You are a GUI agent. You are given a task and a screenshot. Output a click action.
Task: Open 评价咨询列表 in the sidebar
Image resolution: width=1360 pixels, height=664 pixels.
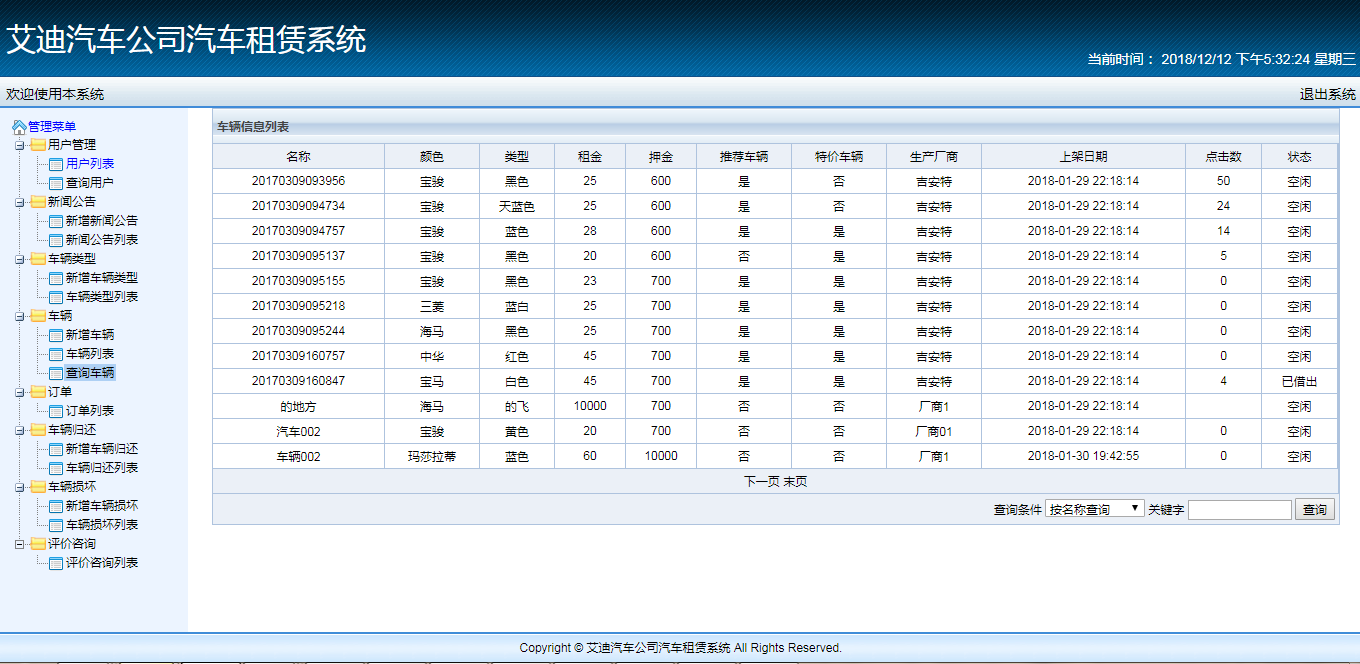coord(102,563)
